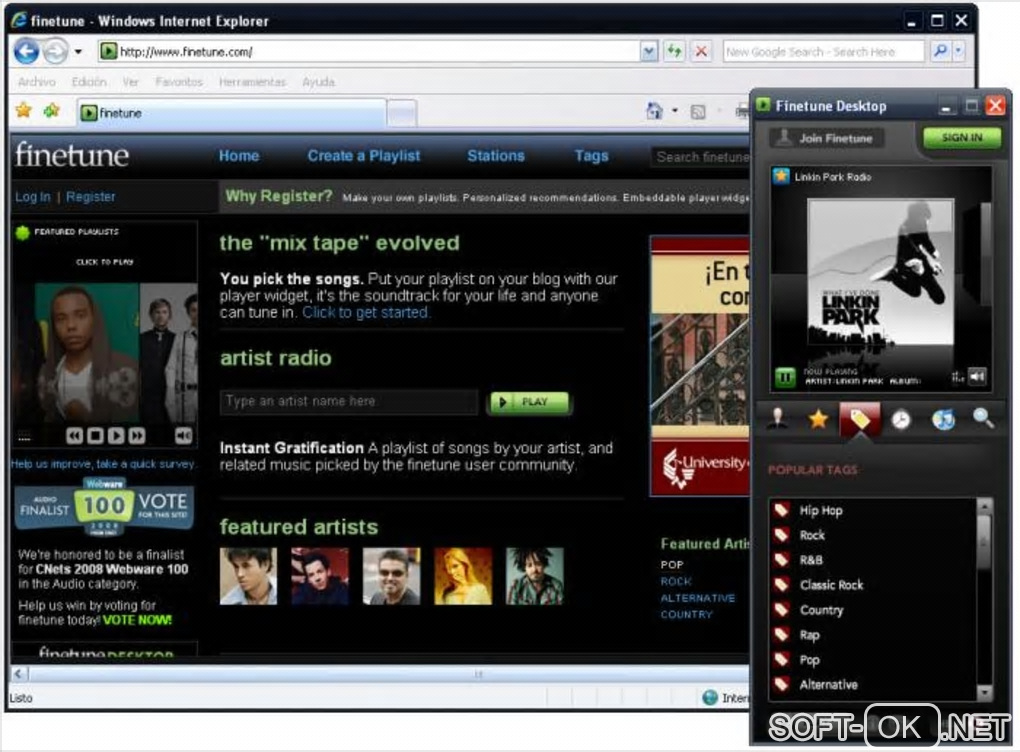1020x752 pixels.
Task: Click the Favorites Center star icon
Action: click(23, 111)
